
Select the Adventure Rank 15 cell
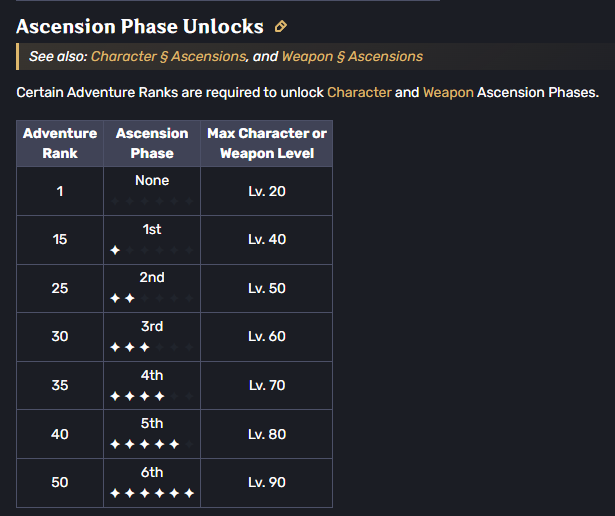60,240
